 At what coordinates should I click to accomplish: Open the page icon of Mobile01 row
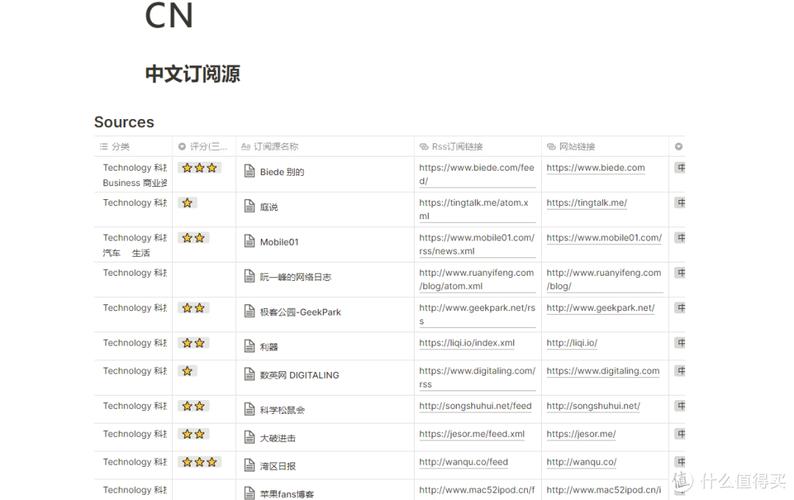(x=249, y=241)
